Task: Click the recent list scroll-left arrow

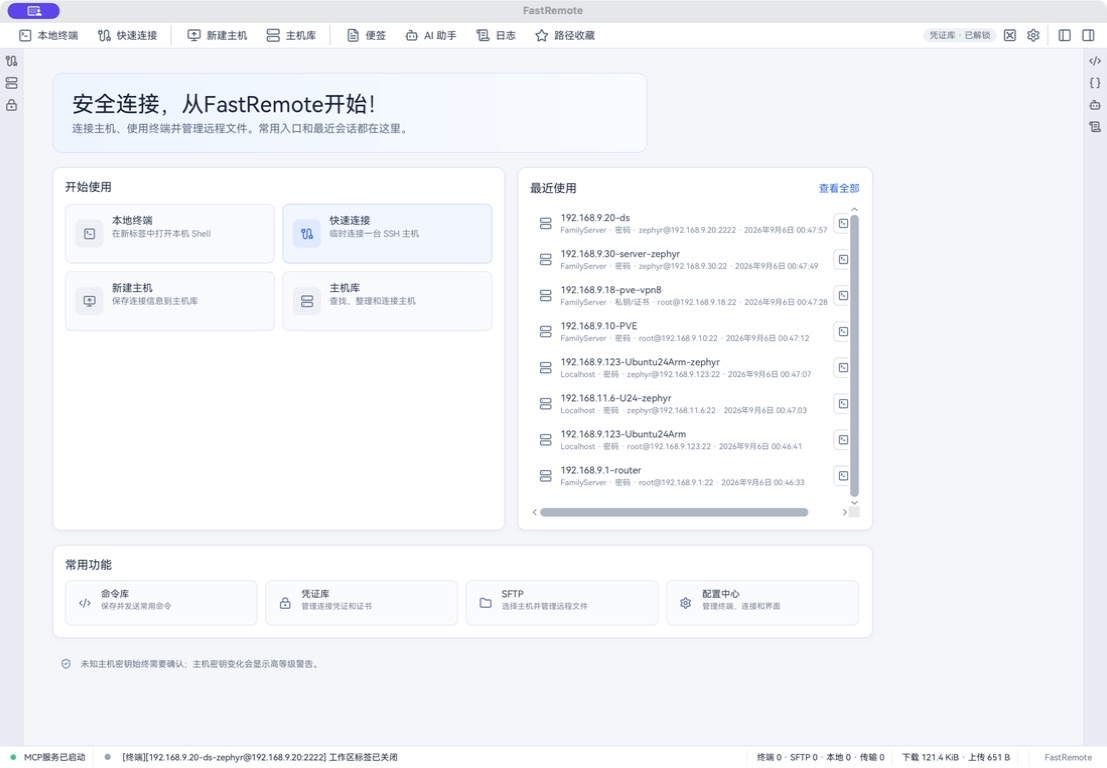Action: tap(534, 512)
